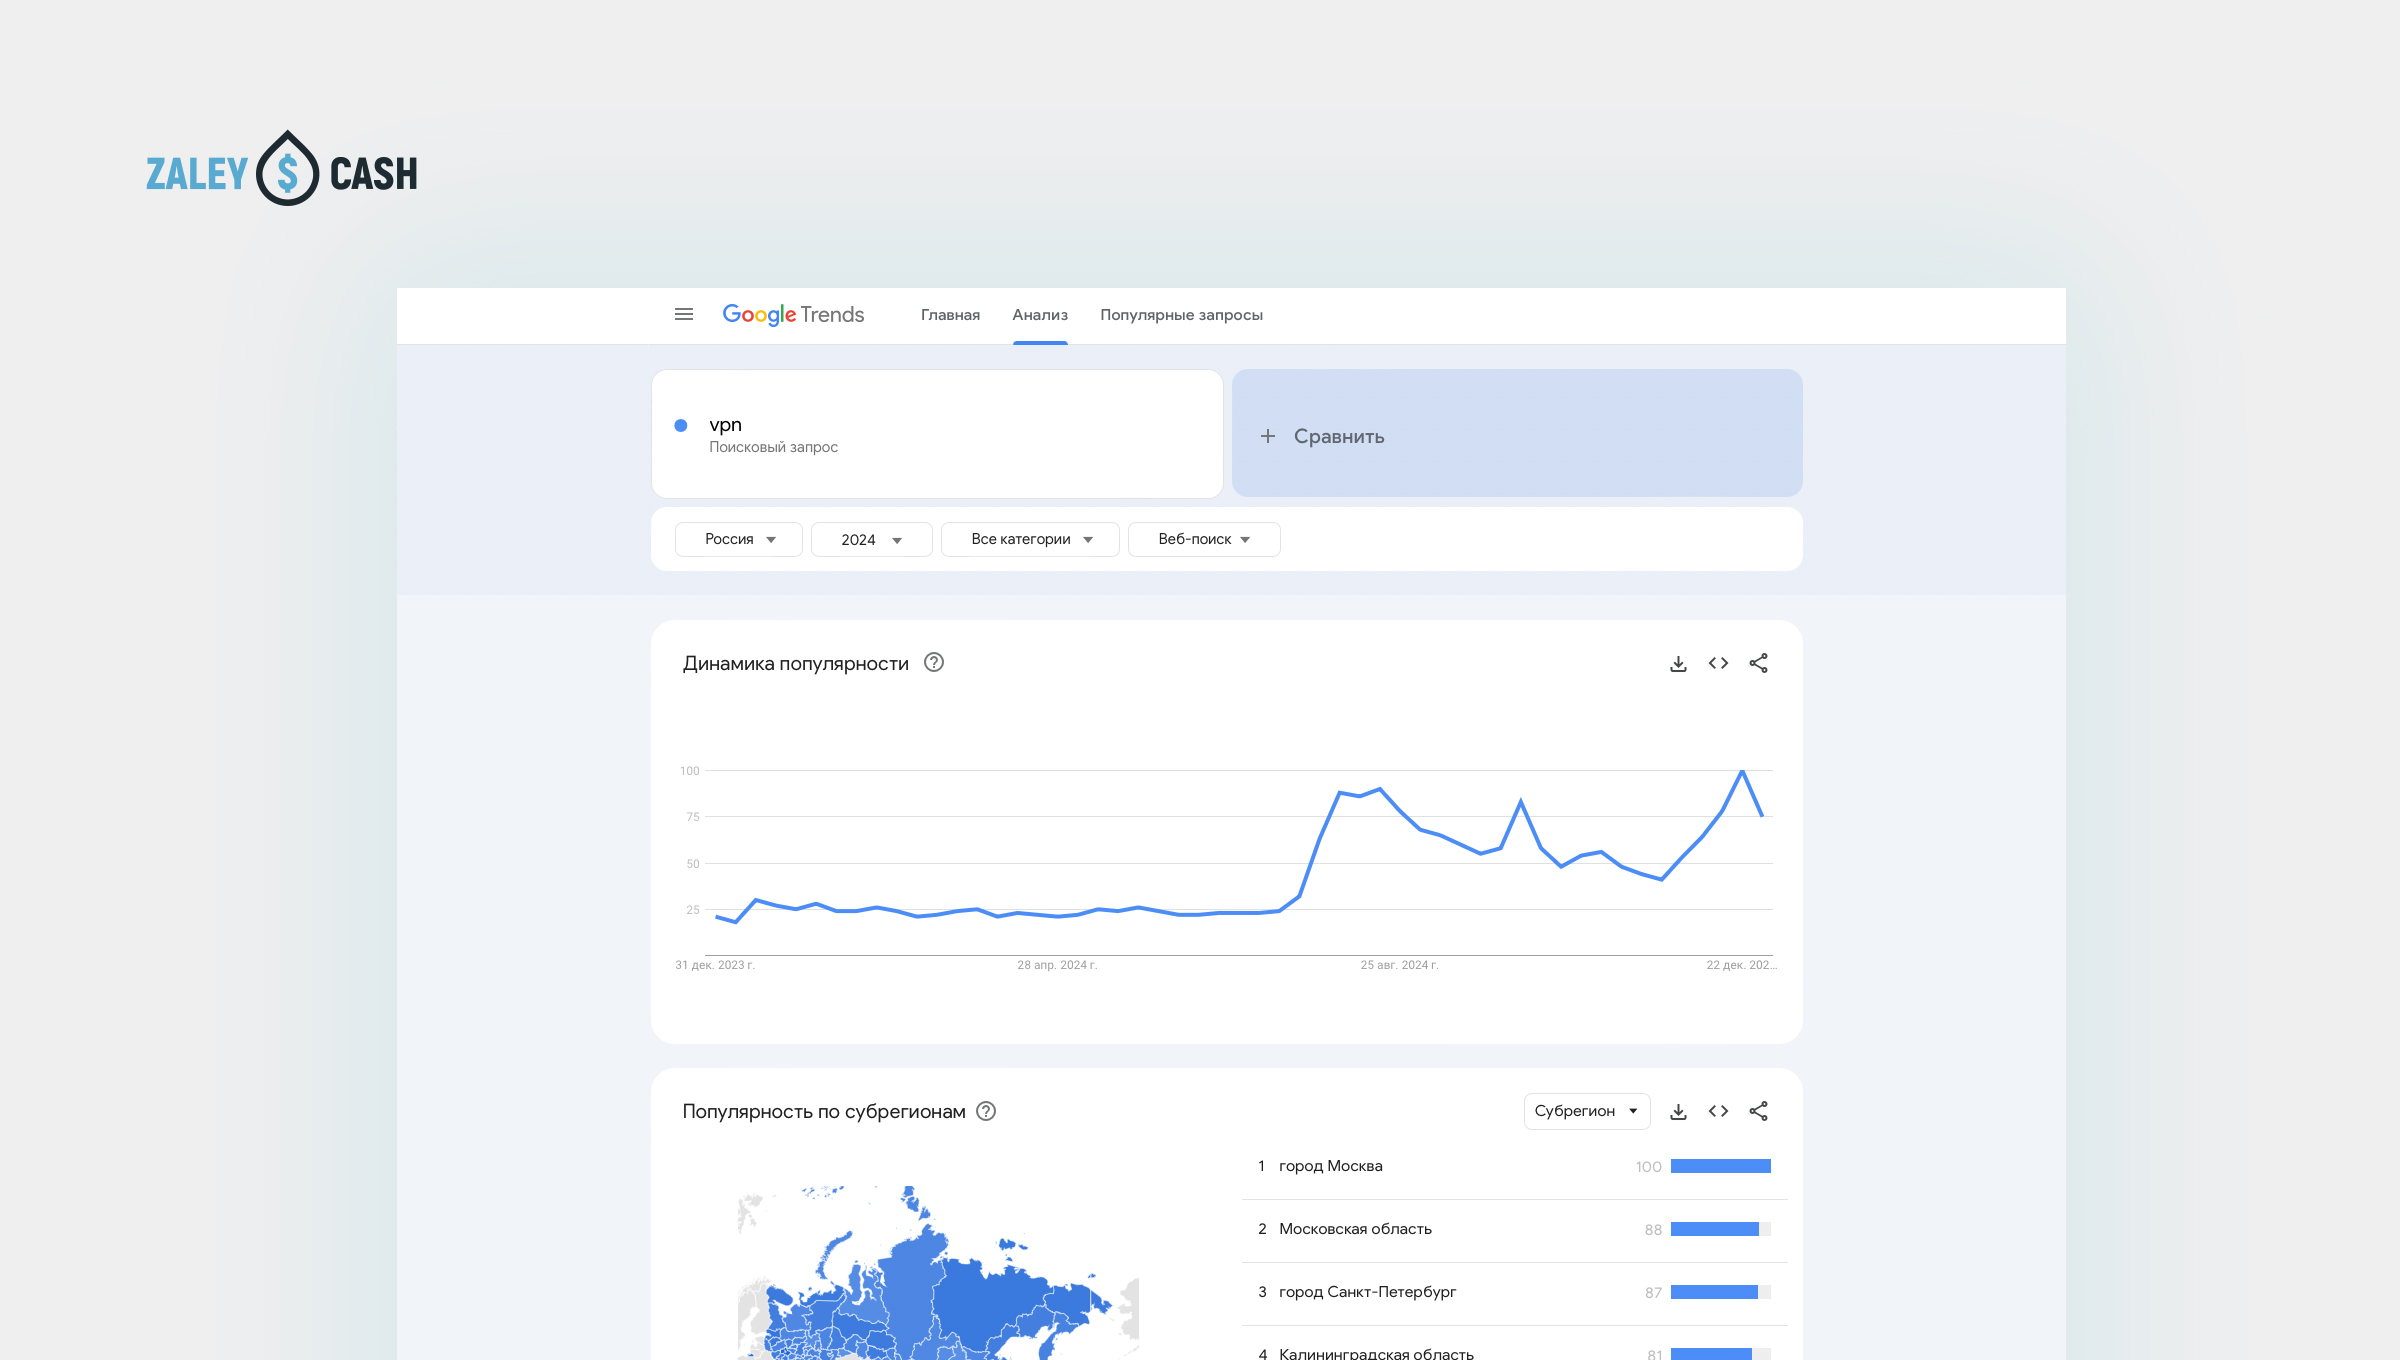Click the Russia subregion map
2400x1360 pixels.
pos(938,1272)
